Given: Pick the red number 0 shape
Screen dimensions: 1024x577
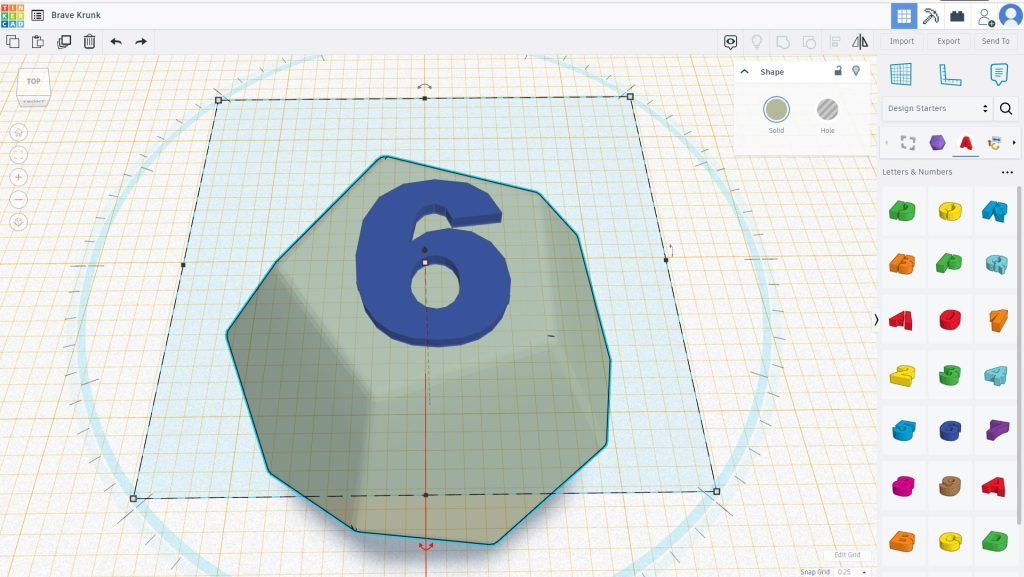Looking at the screenshot, I should tap(950, 320).
